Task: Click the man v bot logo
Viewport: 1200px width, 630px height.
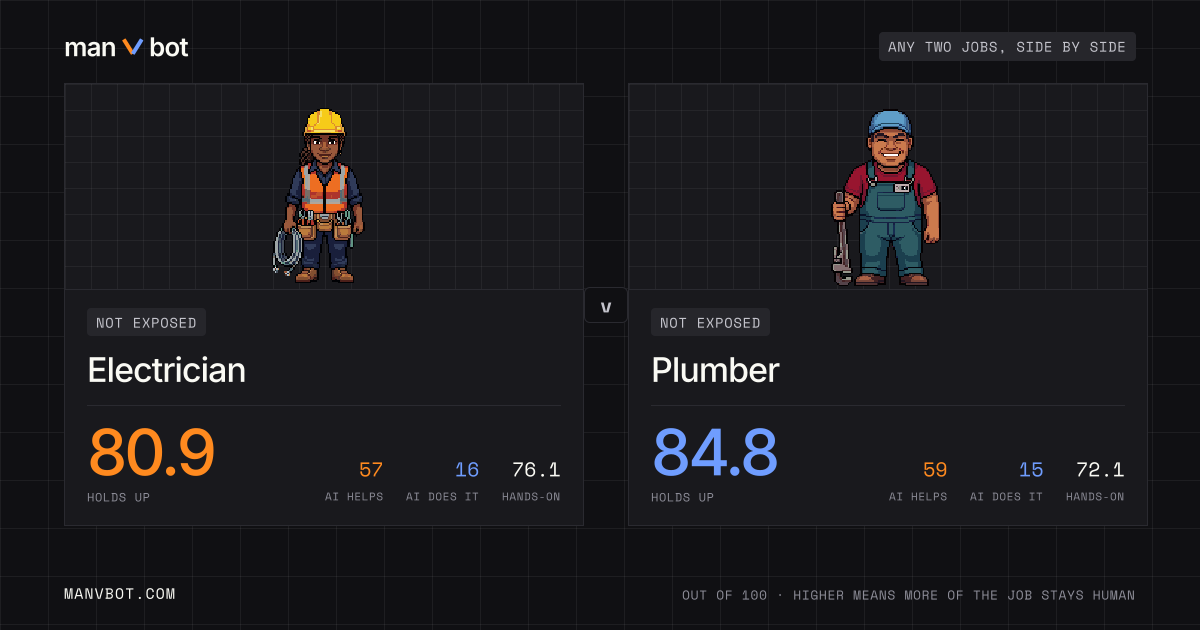Action: (x=126, y=47)
